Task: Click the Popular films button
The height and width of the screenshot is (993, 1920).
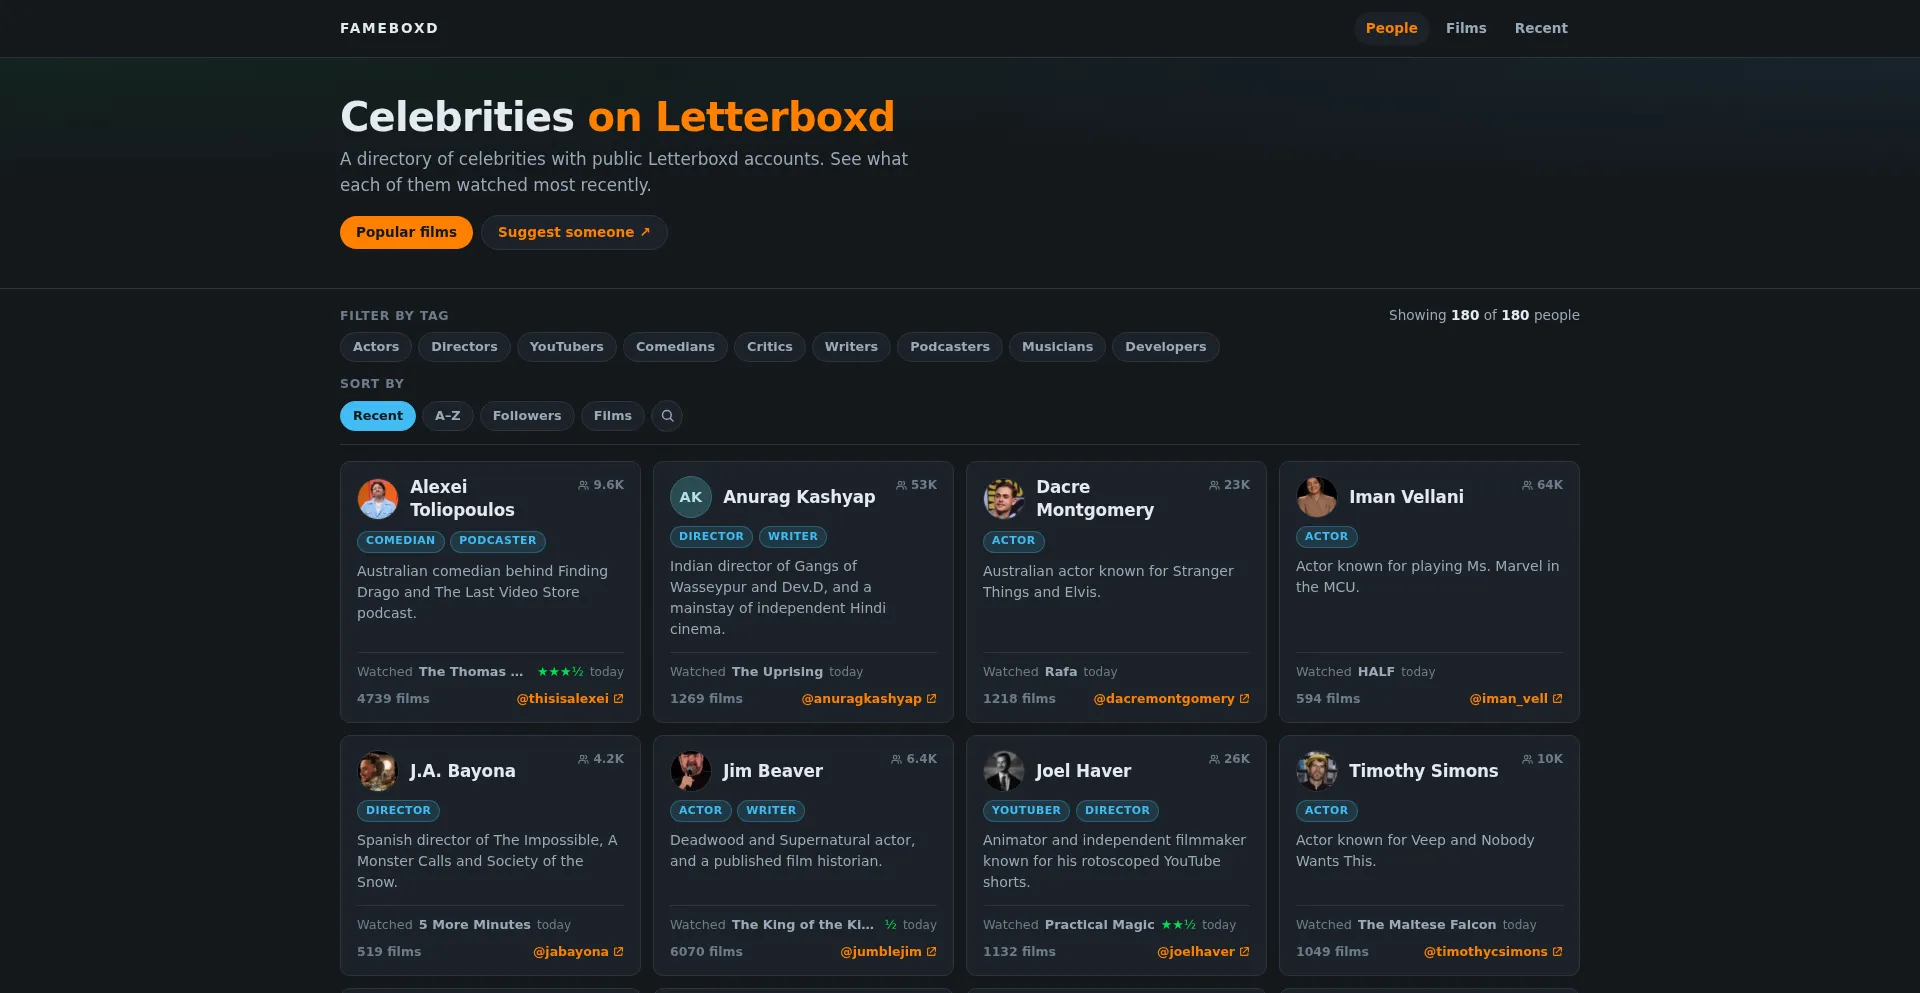Action: pos(406,232)
